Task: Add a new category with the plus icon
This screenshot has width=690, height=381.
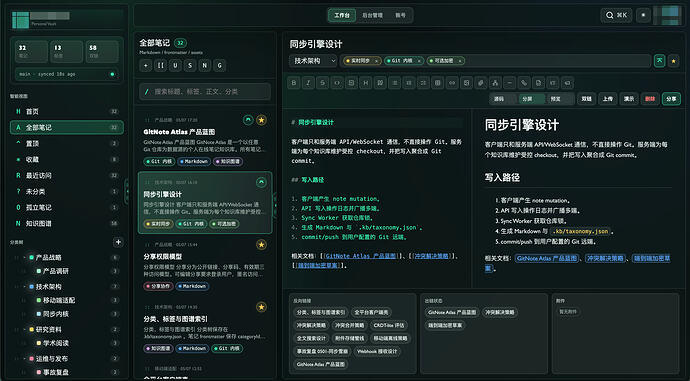Action: (118, 242)
